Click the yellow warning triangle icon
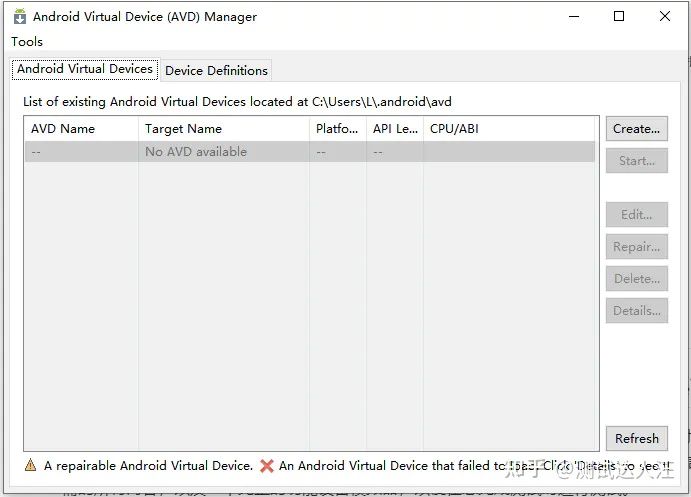 30,465
